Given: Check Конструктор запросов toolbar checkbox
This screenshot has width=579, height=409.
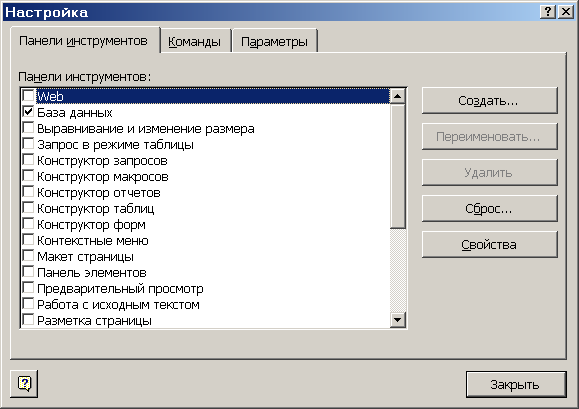Looking at the screenshot, I should [x=28, y=160].
